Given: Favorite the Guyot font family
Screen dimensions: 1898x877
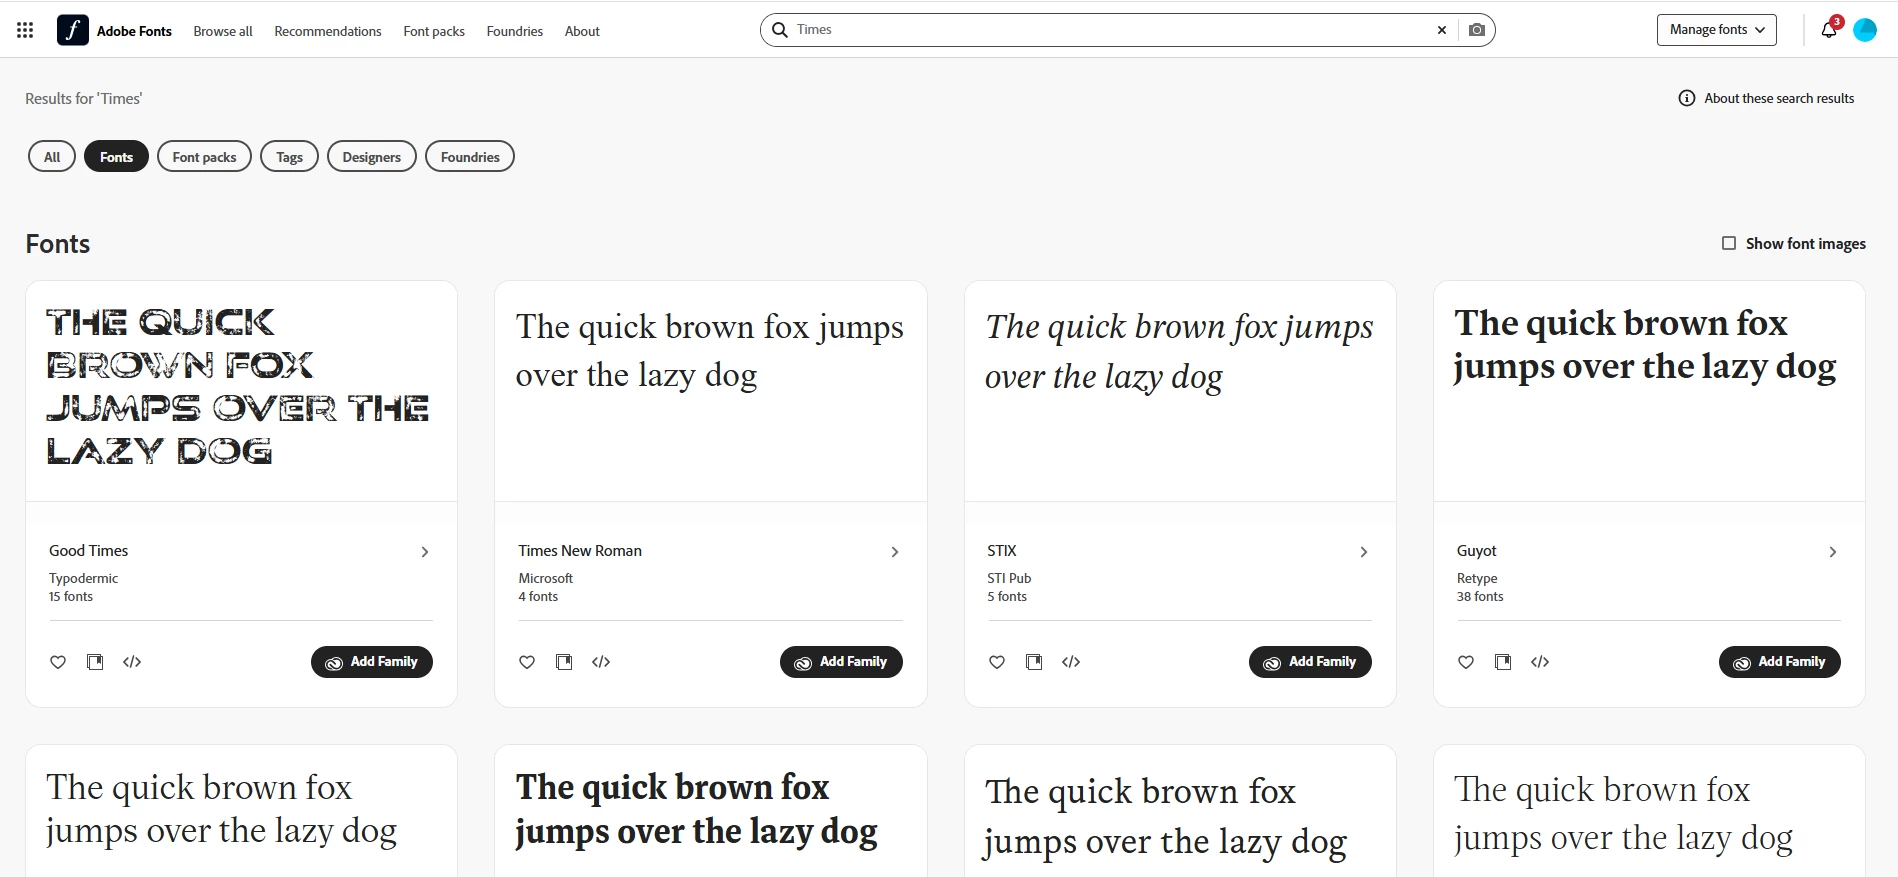Looking at the screenshot, I should [x=1466, y=662].
